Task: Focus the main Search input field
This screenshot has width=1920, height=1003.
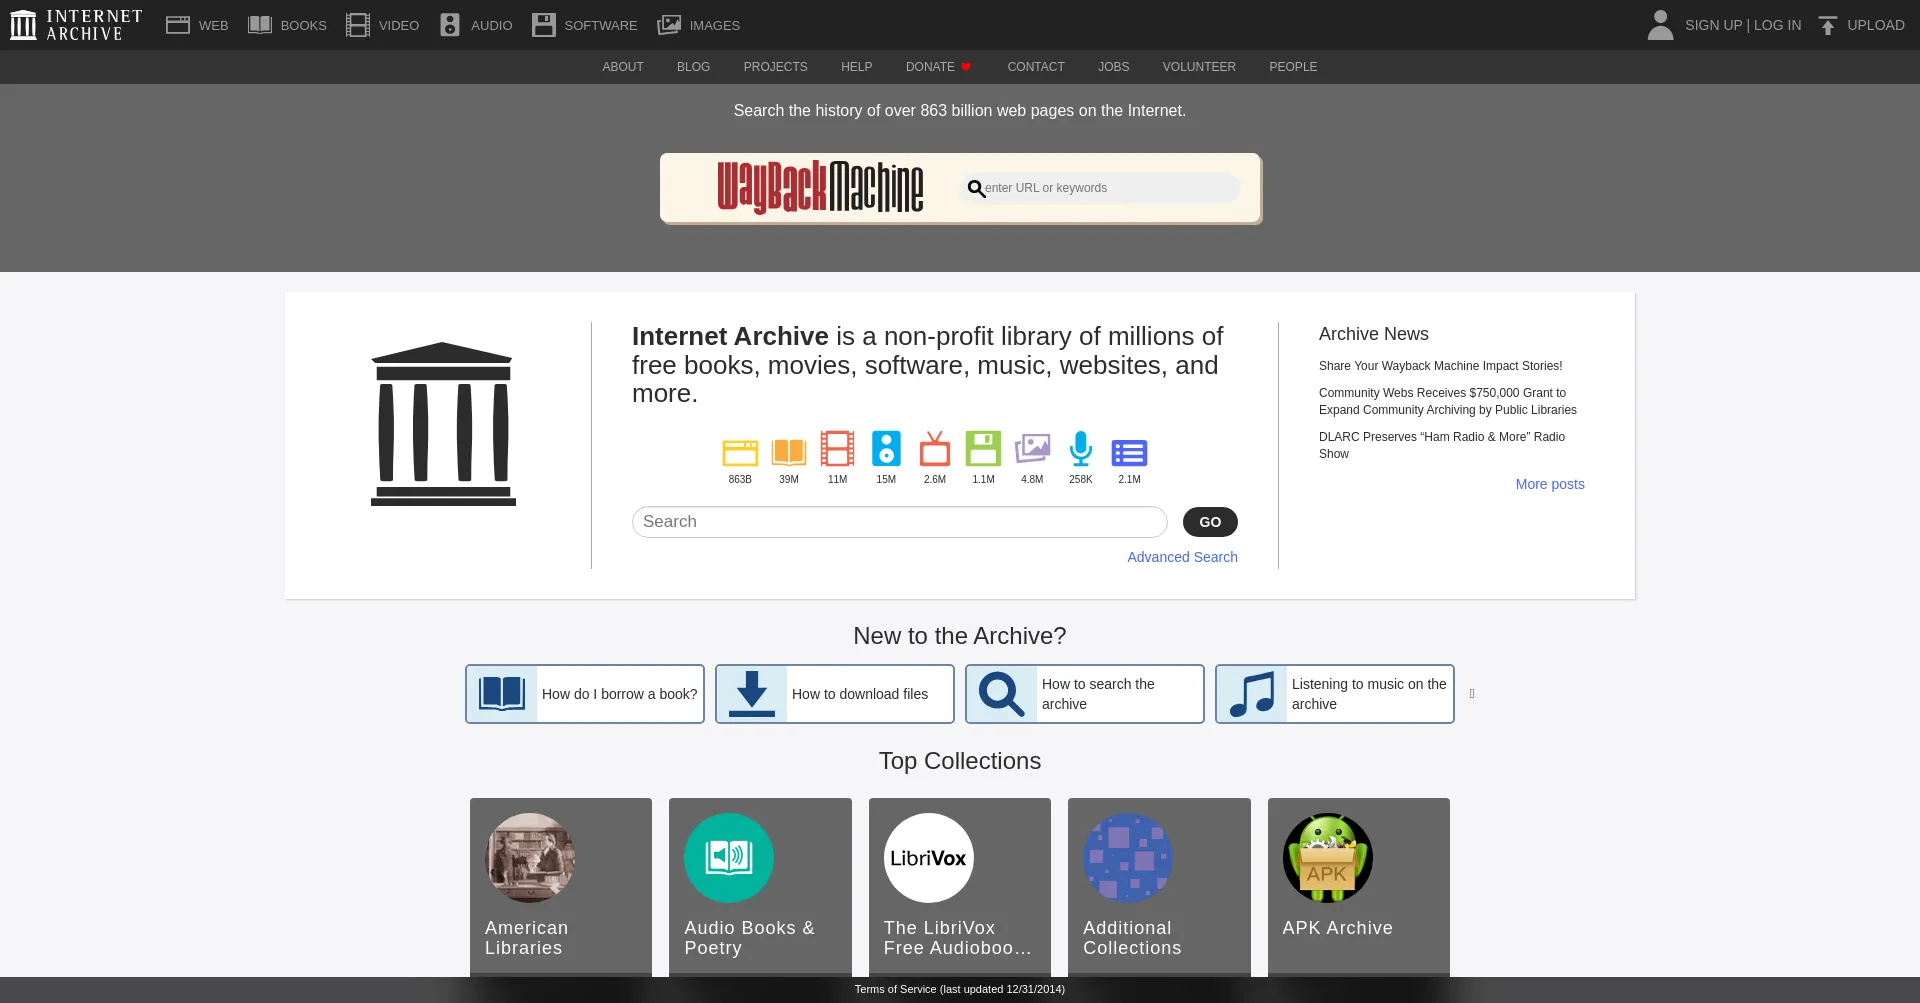Action: pos(900,522)
